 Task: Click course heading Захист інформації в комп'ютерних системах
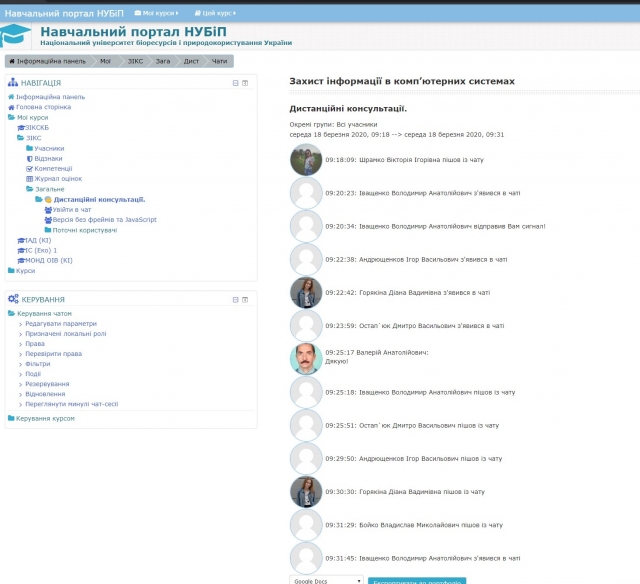(x=402, y=81)
